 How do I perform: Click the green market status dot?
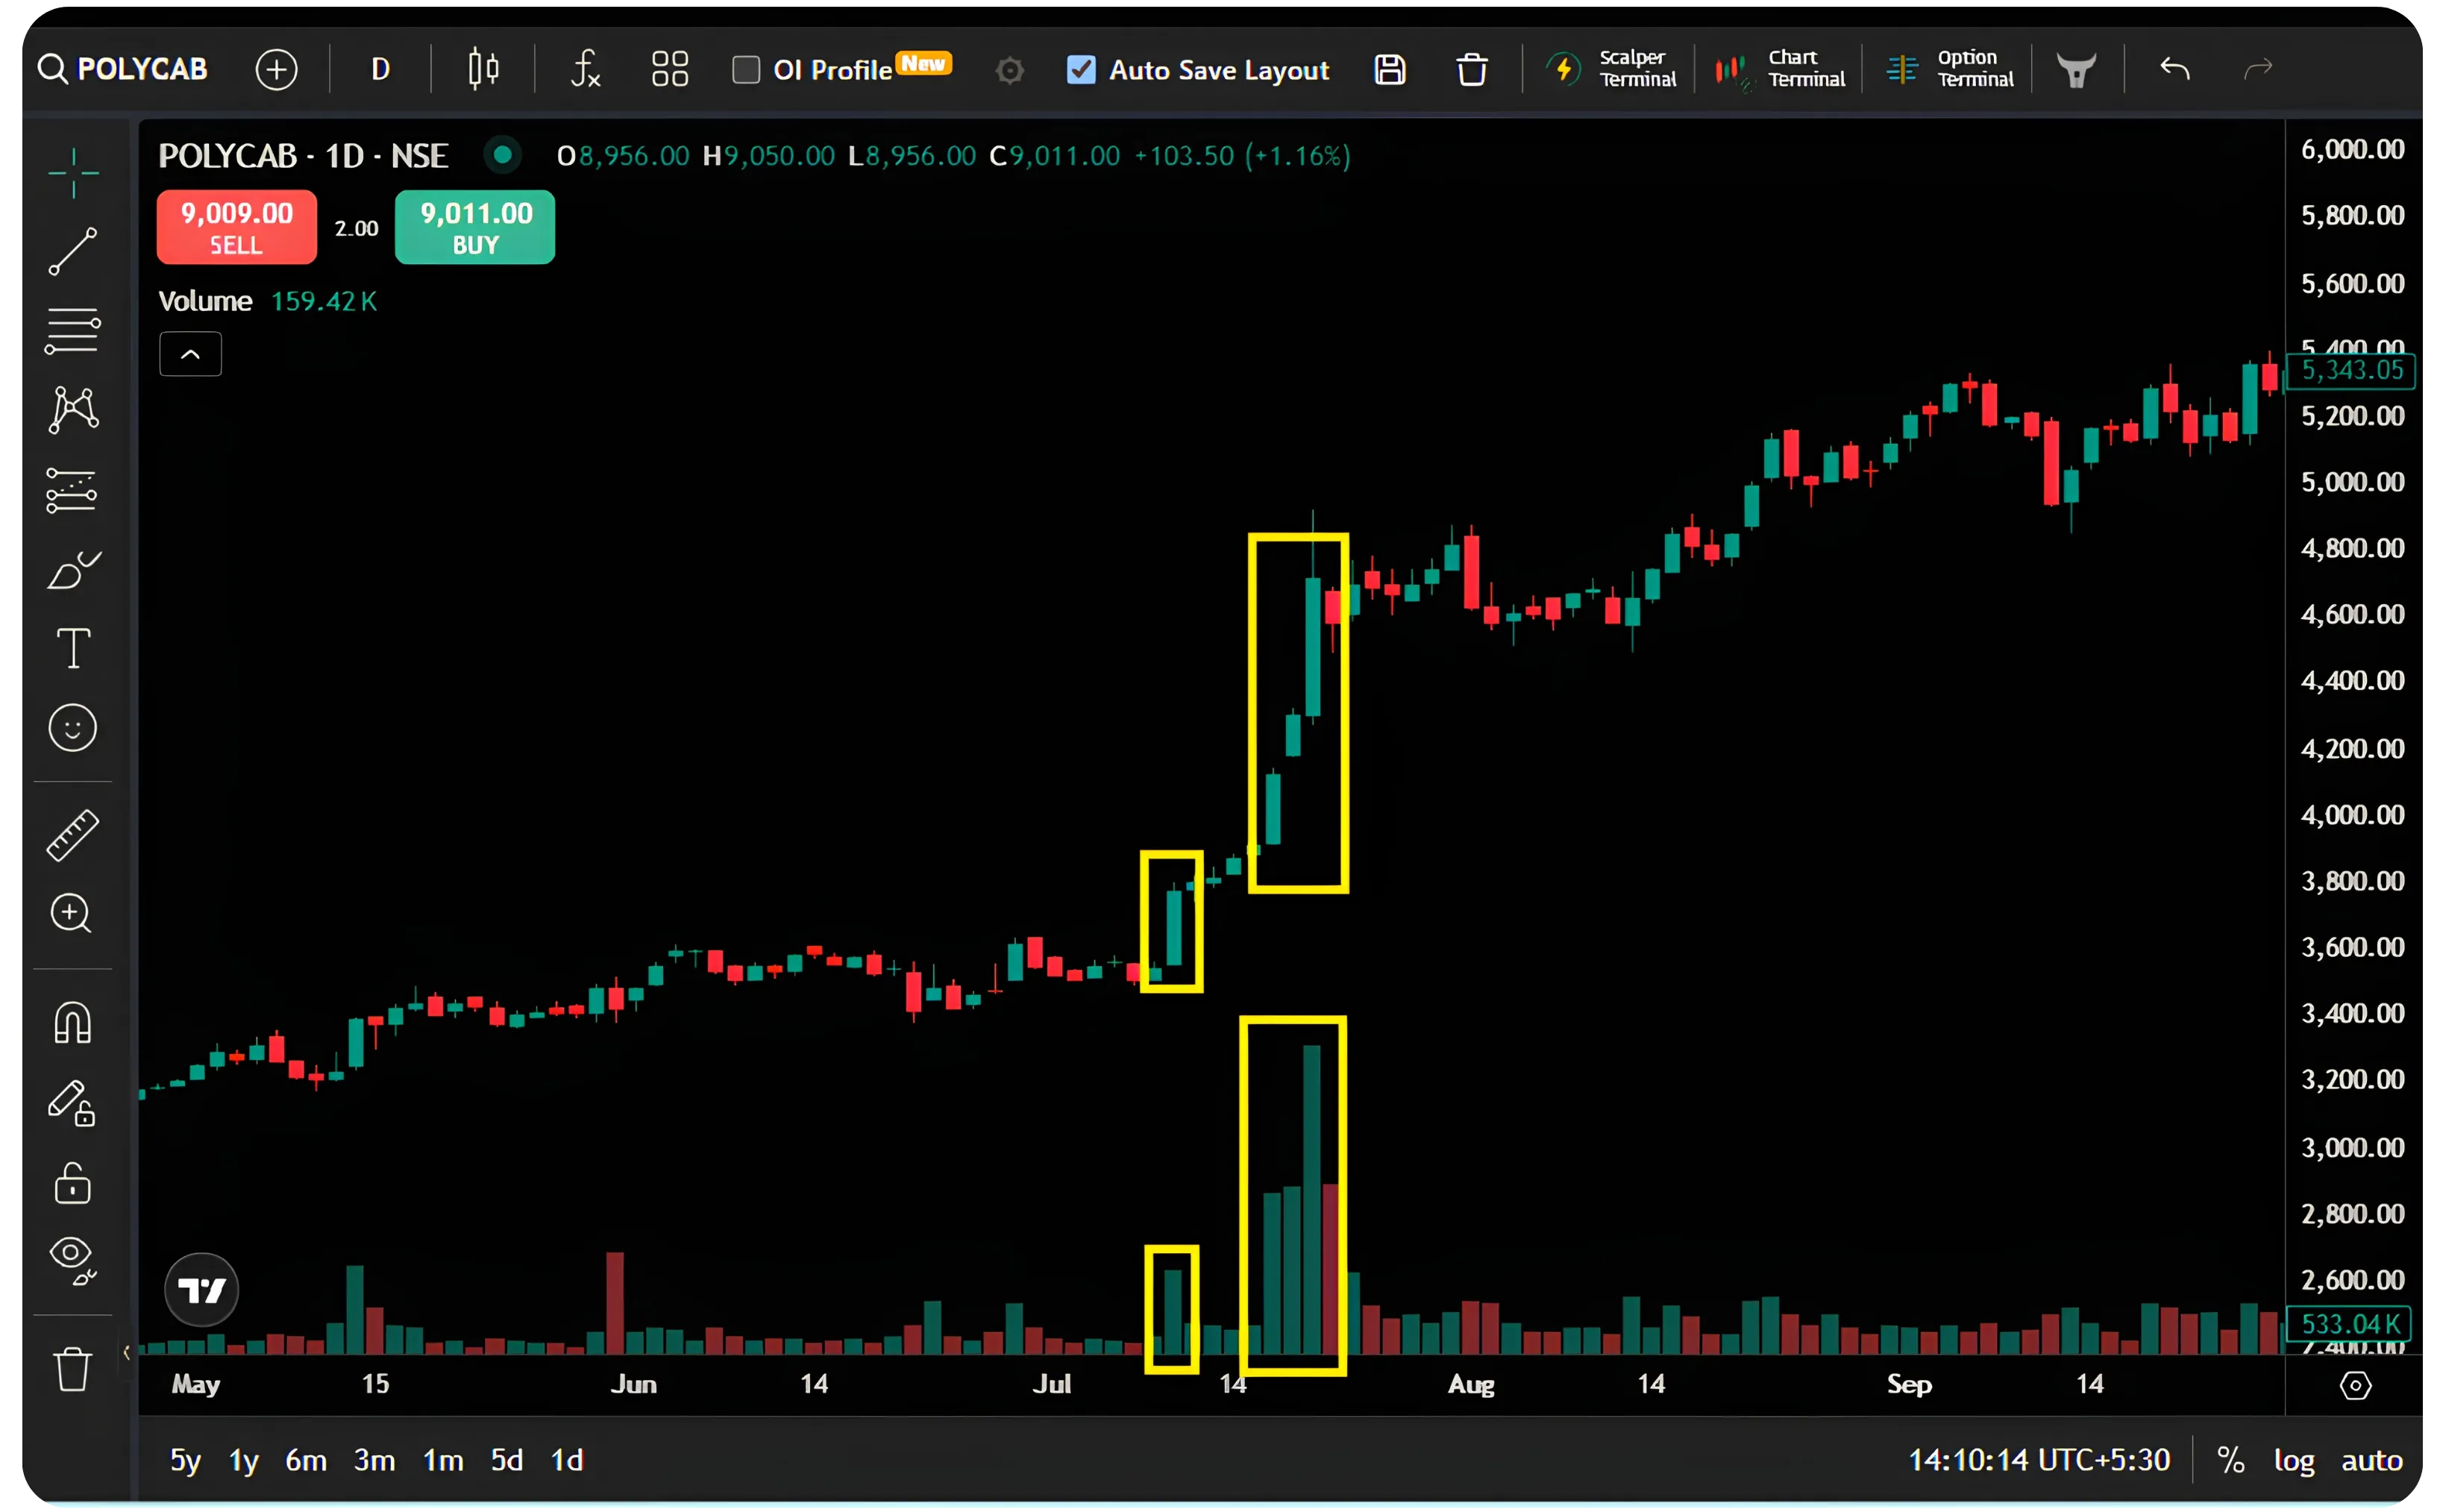[502, 155]
